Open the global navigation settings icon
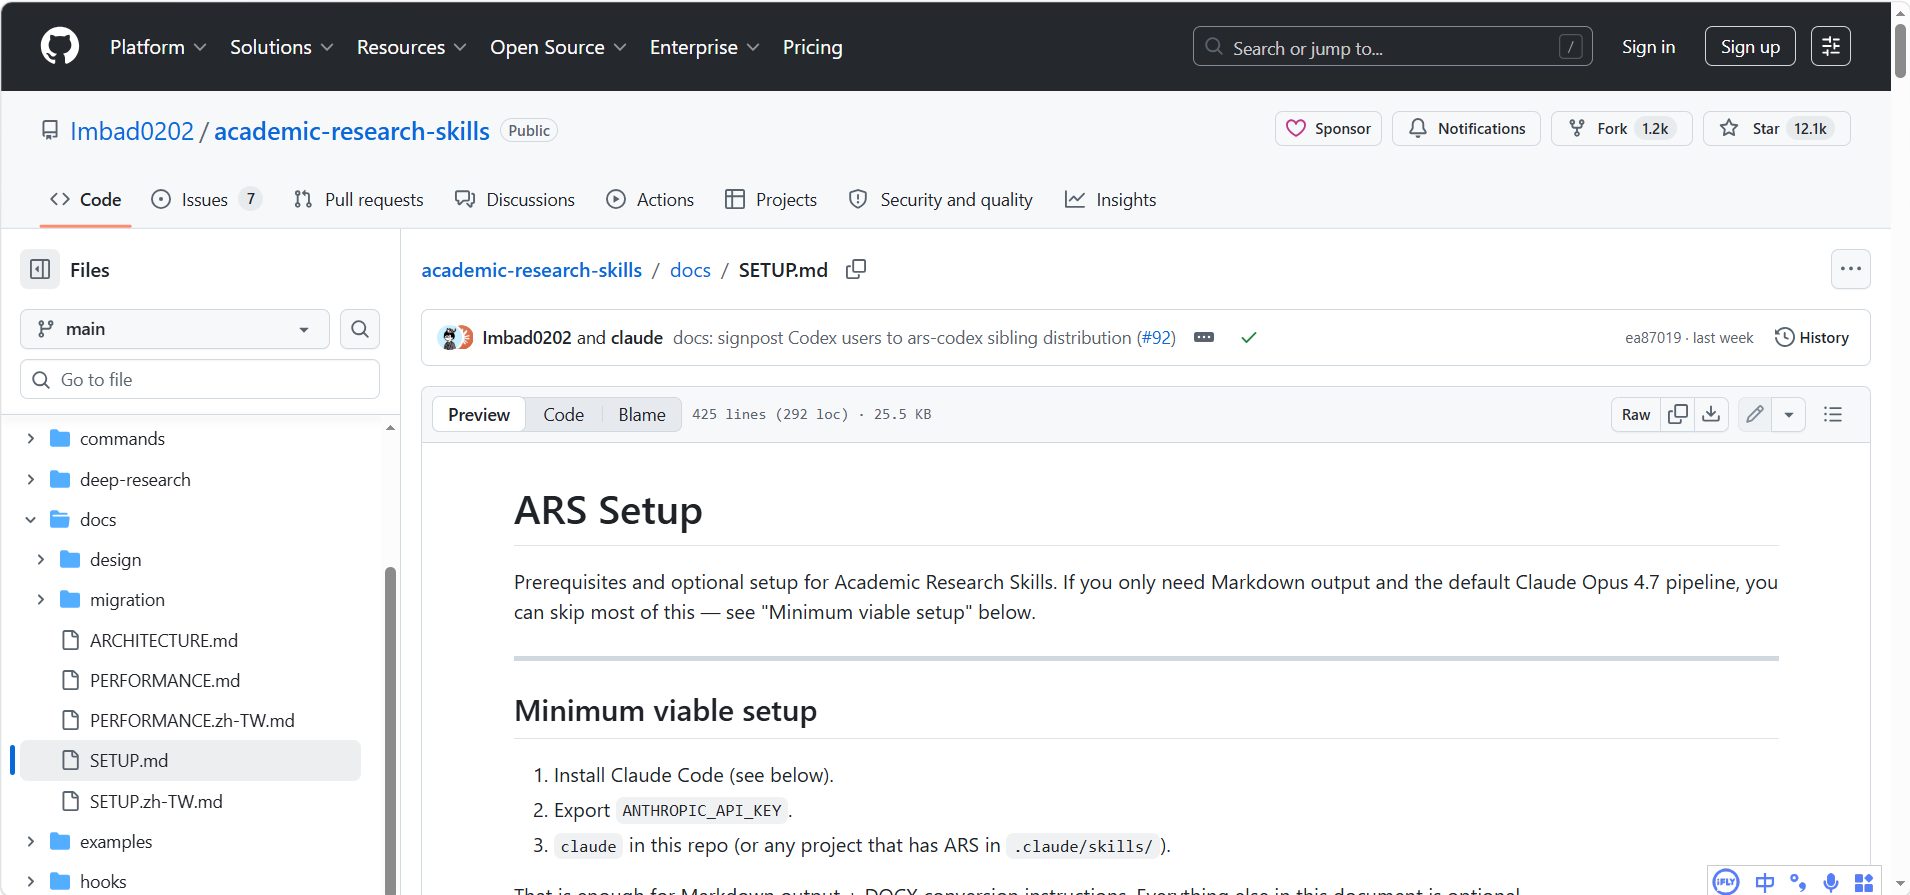Screen dimensions: 1910x895 click(1830, 46)
